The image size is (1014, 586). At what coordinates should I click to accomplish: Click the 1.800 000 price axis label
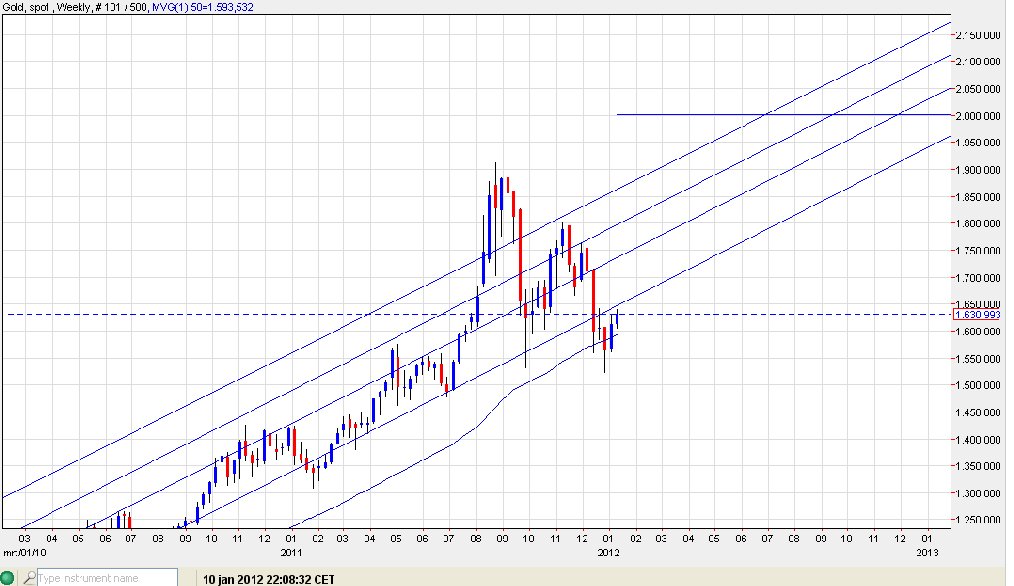click(978, 224)
